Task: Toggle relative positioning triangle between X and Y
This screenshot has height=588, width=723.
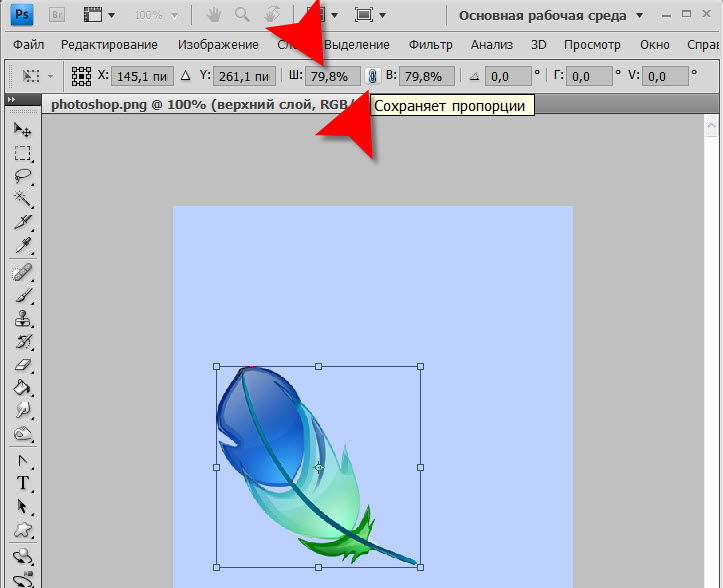Action: [187, 76]
